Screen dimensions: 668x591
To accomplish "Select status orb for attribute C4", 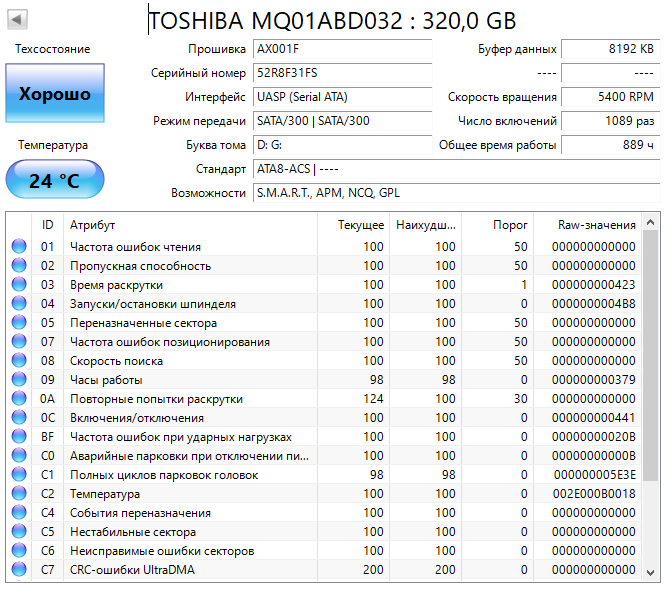I will (x=19, y=513).
